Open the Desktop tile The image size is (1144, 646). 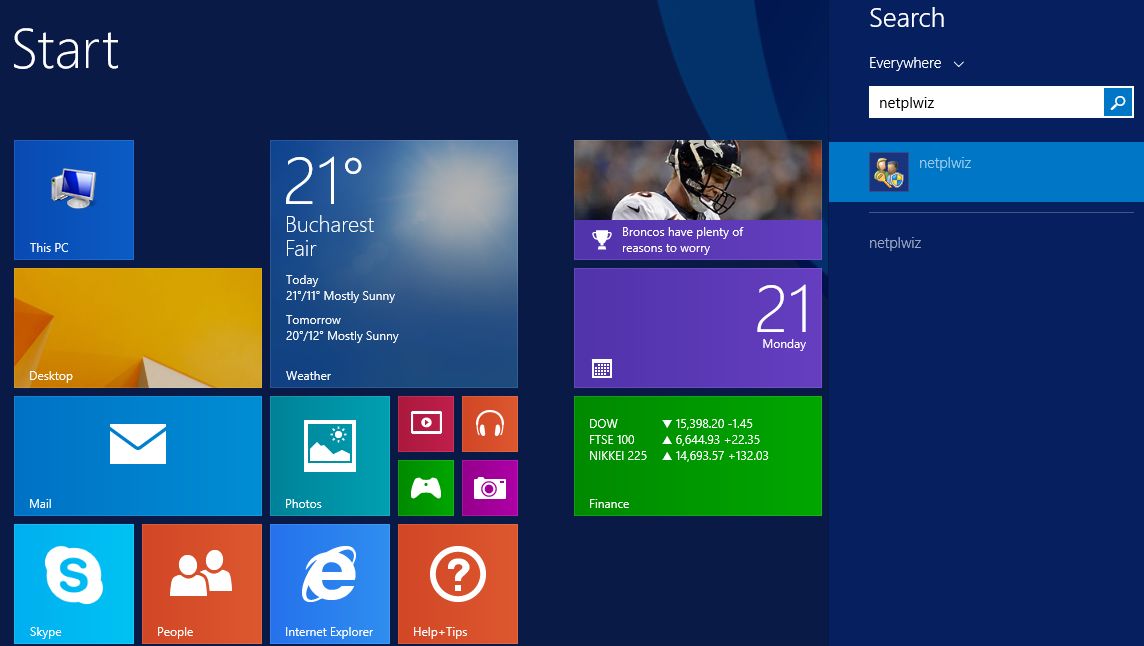[138, 328]
